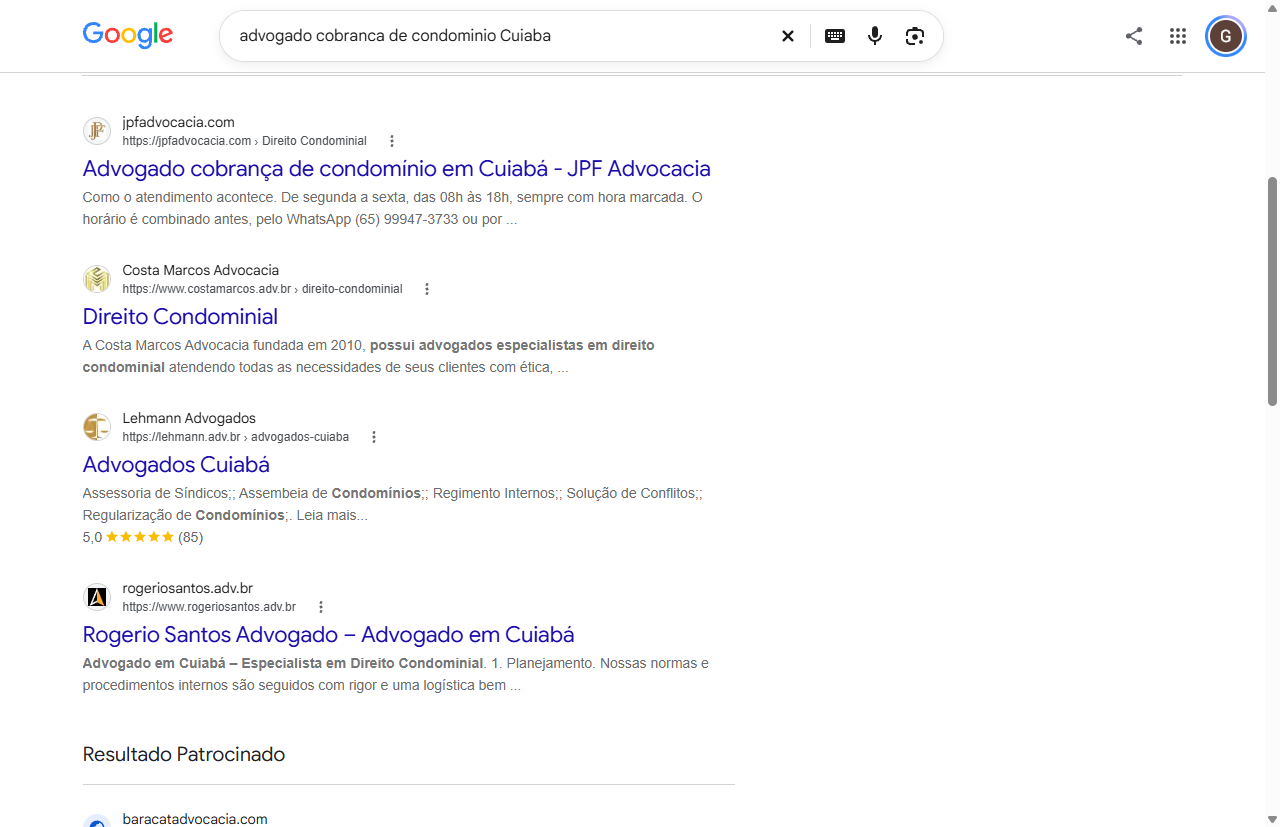Click the page vertical scrollbar thumb

1273,290
